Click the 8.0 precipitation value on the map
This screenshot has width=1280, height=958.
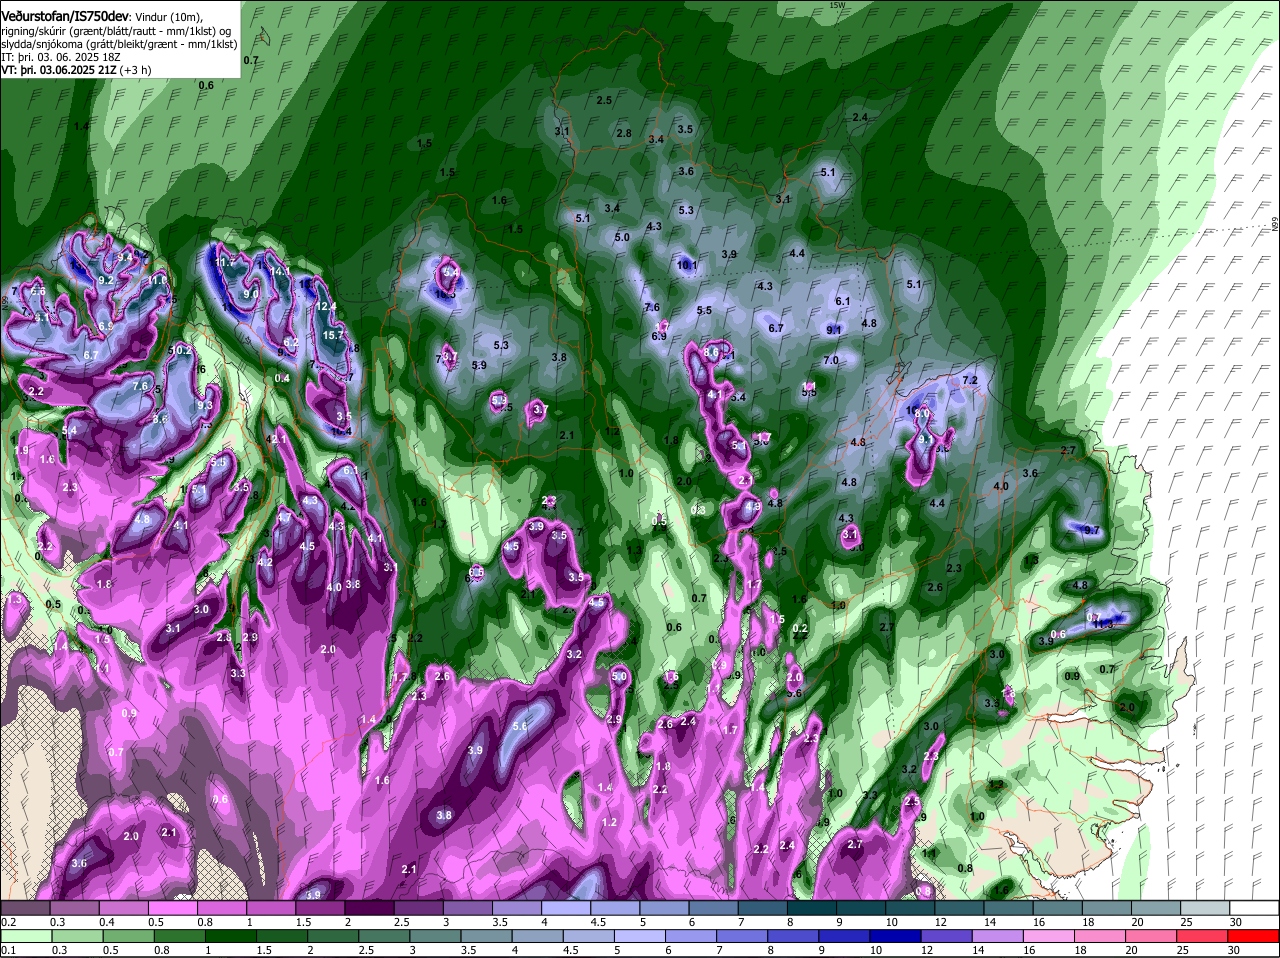(x=922, y=413)
